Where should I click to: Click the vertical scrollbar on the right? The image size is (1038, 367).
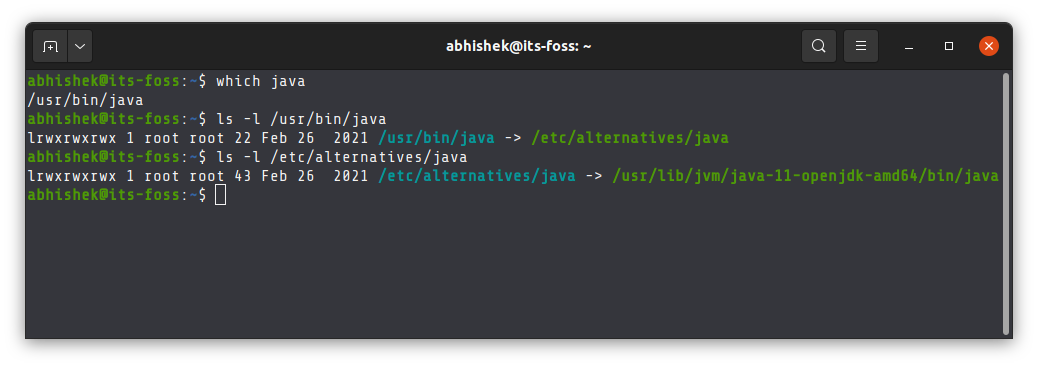tap(1006, 203)
